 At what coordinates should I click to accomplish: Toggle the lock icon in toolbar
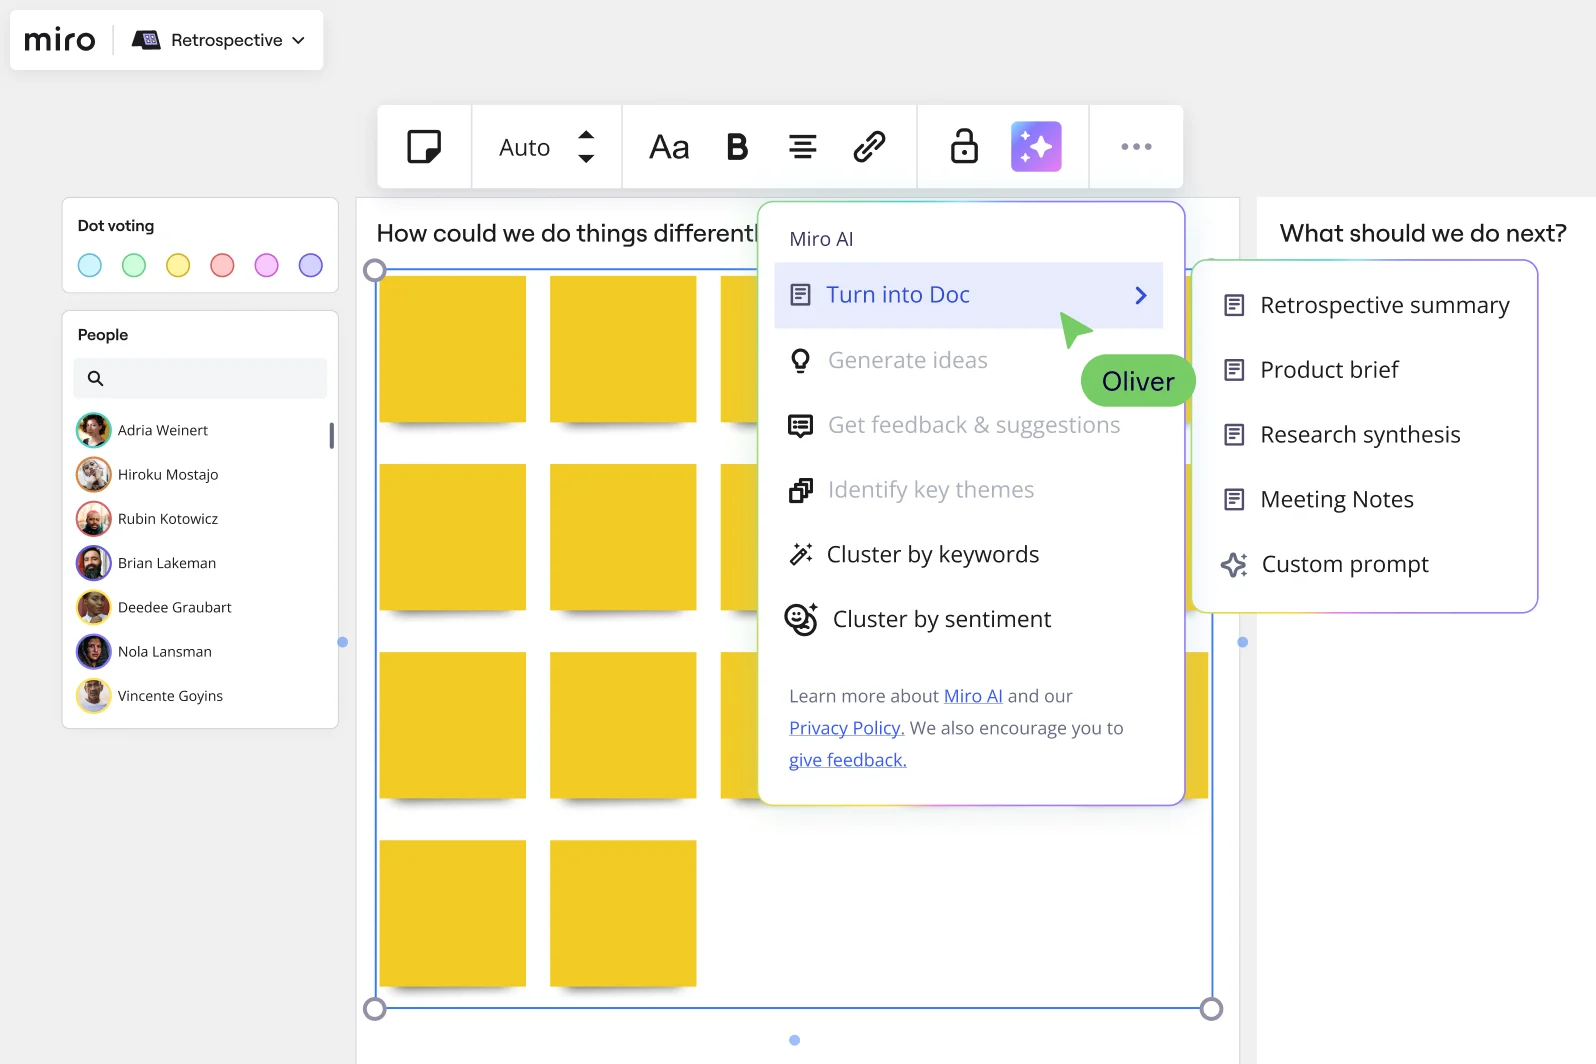tap(964, 147)
